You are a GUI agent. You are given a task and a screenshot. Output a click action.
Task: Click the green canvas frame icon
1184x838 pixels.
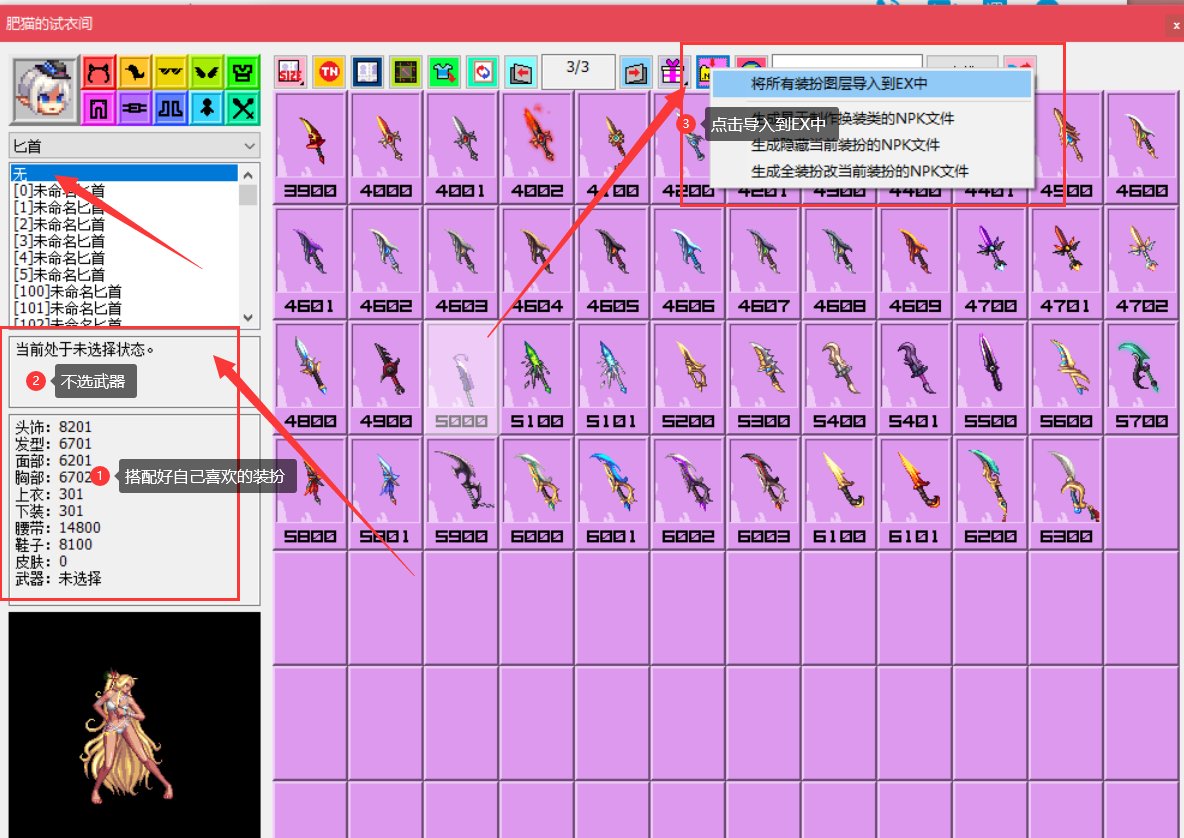click(406, 72)
